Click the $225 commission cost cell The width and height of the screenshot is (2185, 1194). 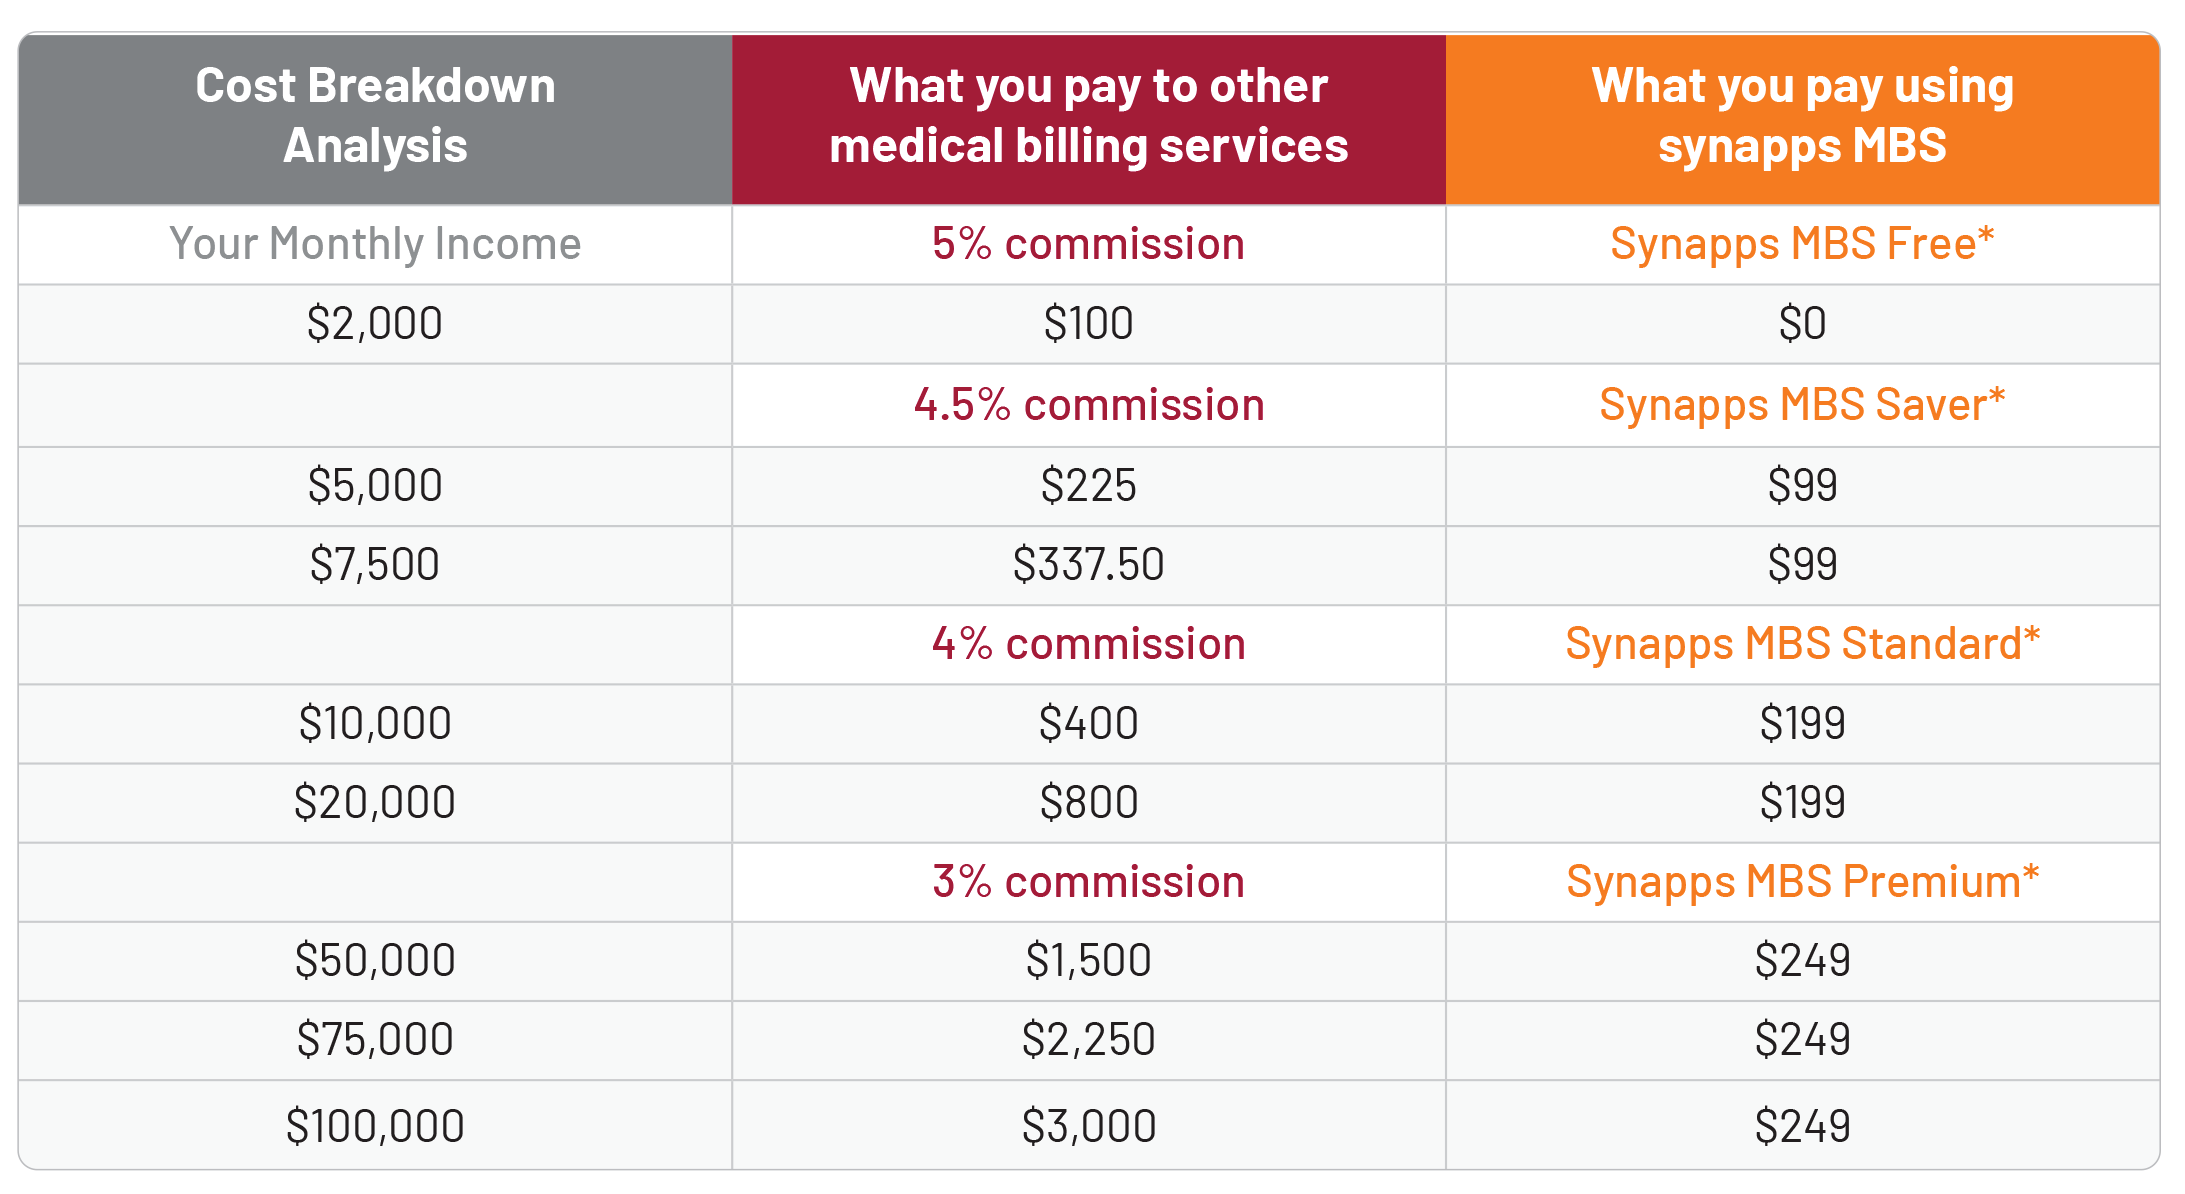[x=1089, y=486]
